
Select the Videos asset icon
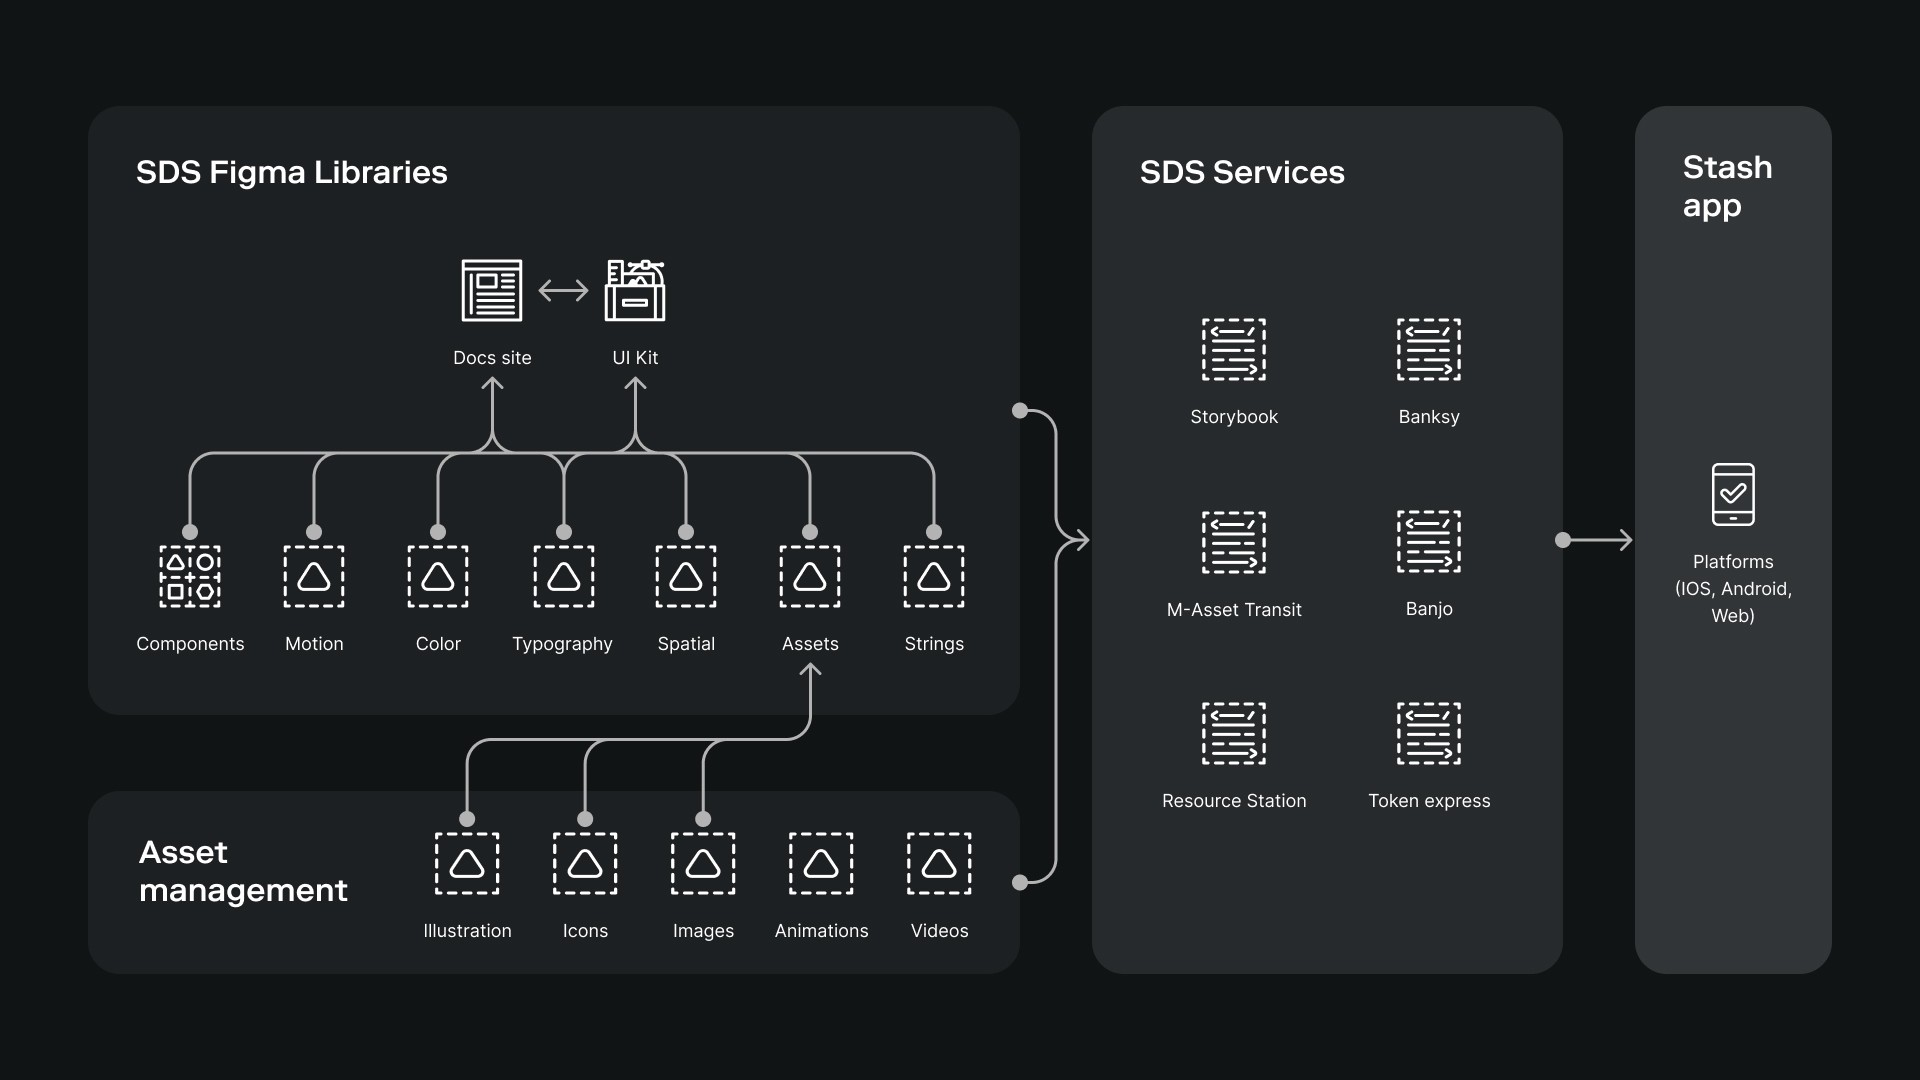point(939,863)
